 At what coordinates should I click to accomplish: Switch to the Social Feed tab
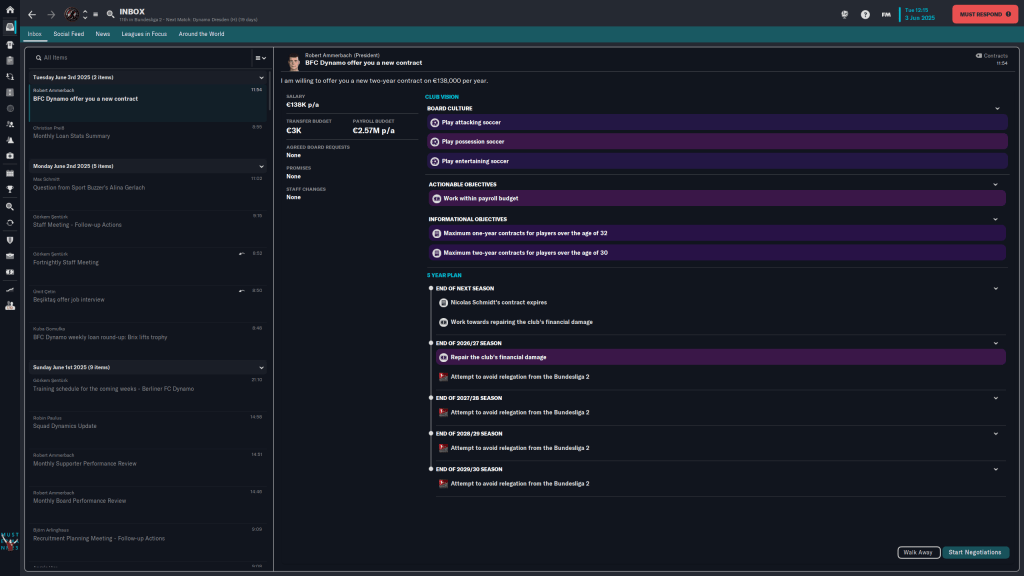point(69,34)
